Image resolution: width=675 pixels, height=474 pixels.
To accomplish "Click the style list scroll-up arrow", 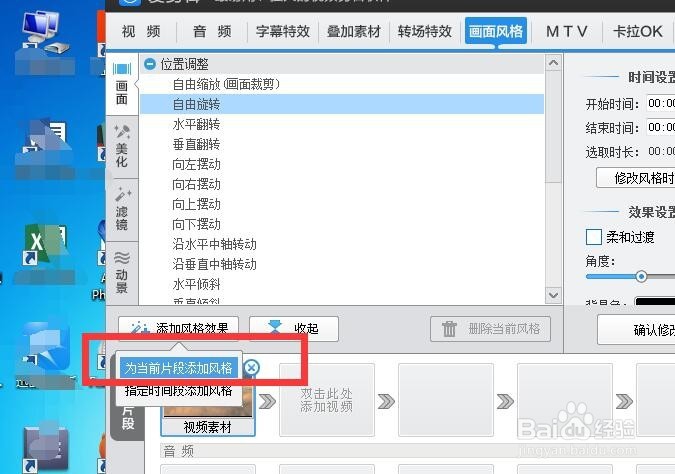I will coord(553,63).
